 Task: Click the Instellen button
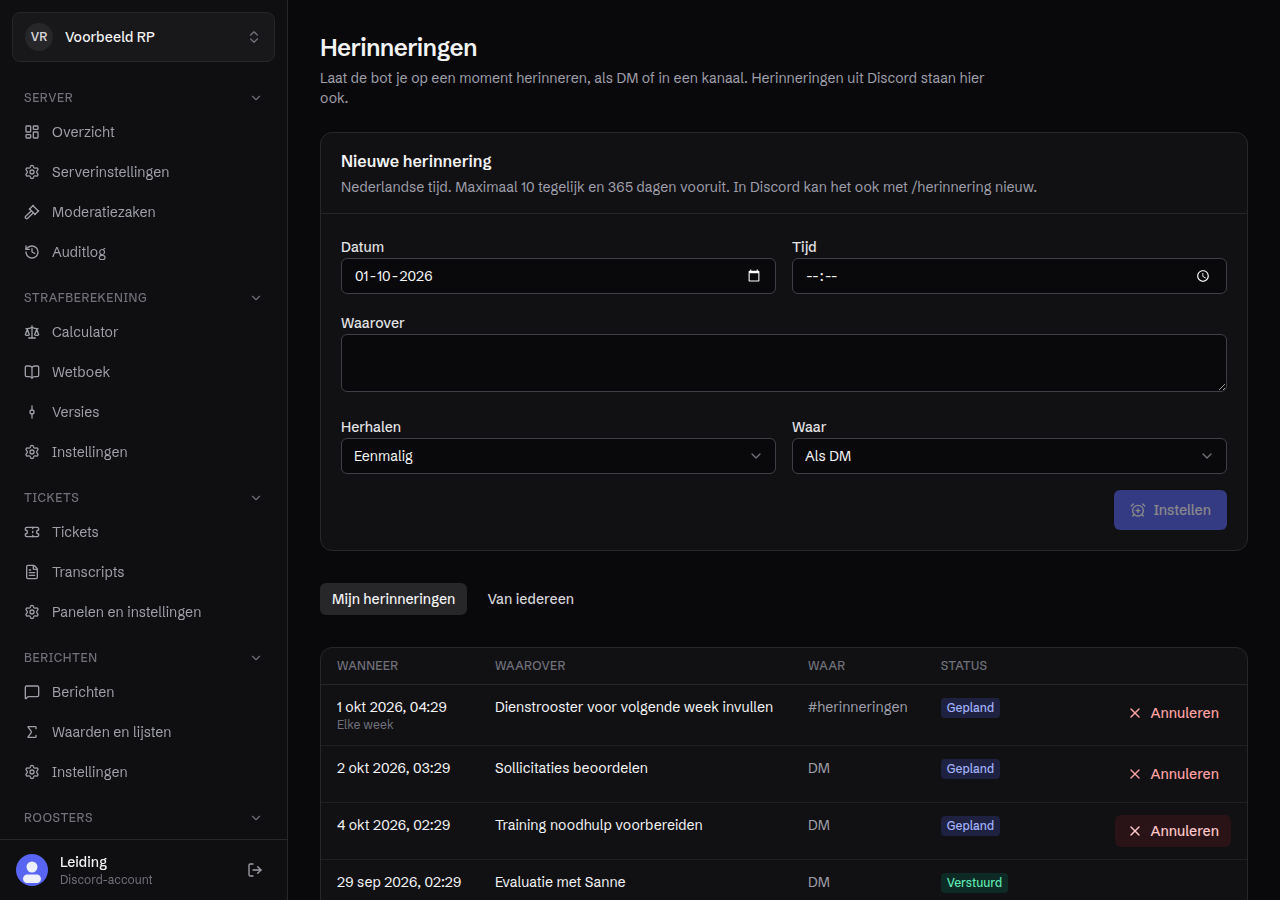tap(1170, 510)
